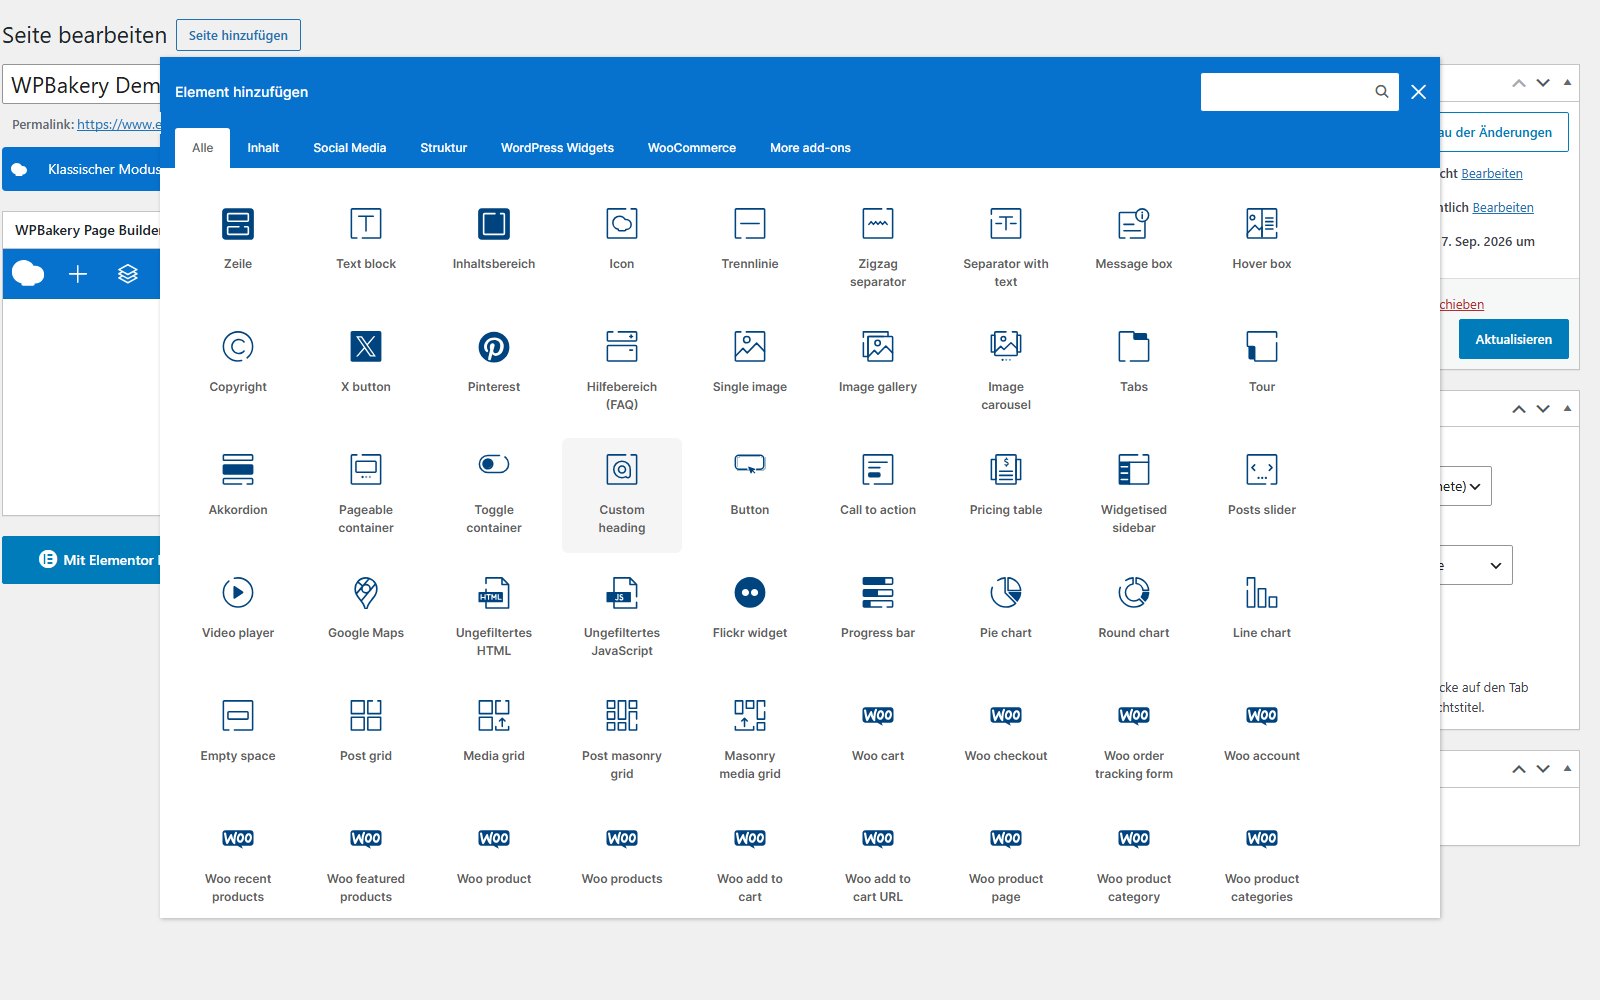This screenshot has width=1600, height=1000.
Task: Add the Flickr widget element
Action: (x=750, y=608)
